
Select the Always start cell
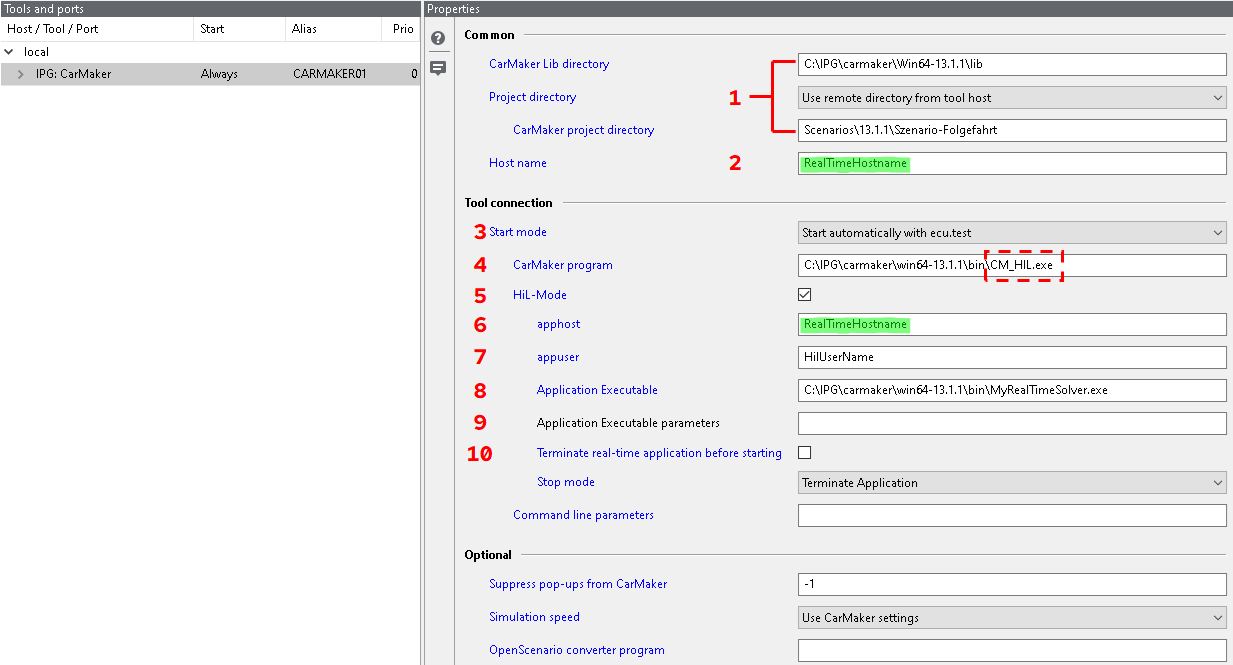(x=219, y=74)
